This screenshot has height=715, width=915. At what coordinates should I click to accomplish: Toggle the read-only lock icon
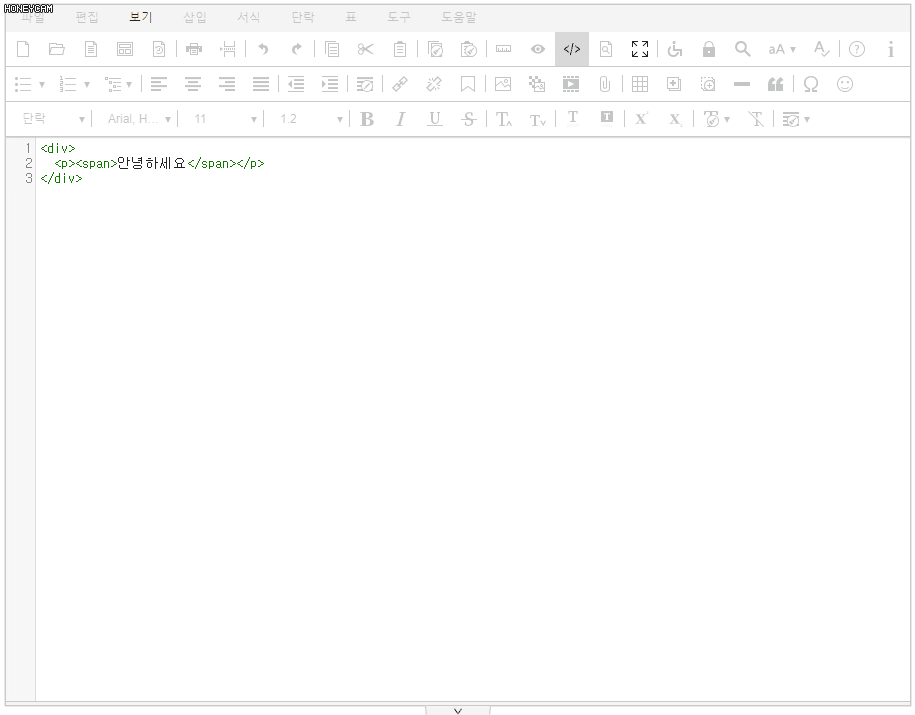(x=709, y=49)
